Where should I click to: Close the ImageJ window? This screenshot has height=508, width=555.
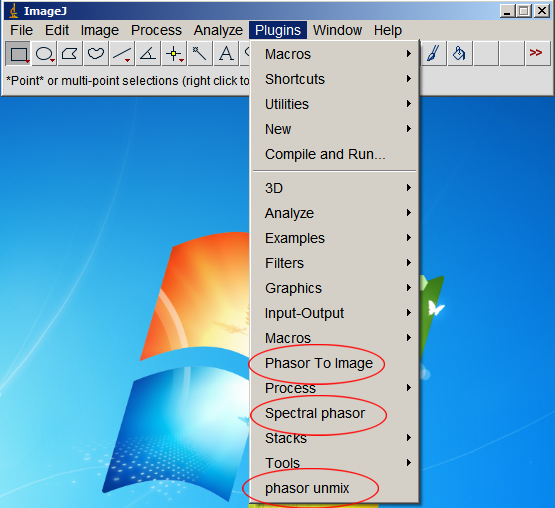tap(542, 11)
